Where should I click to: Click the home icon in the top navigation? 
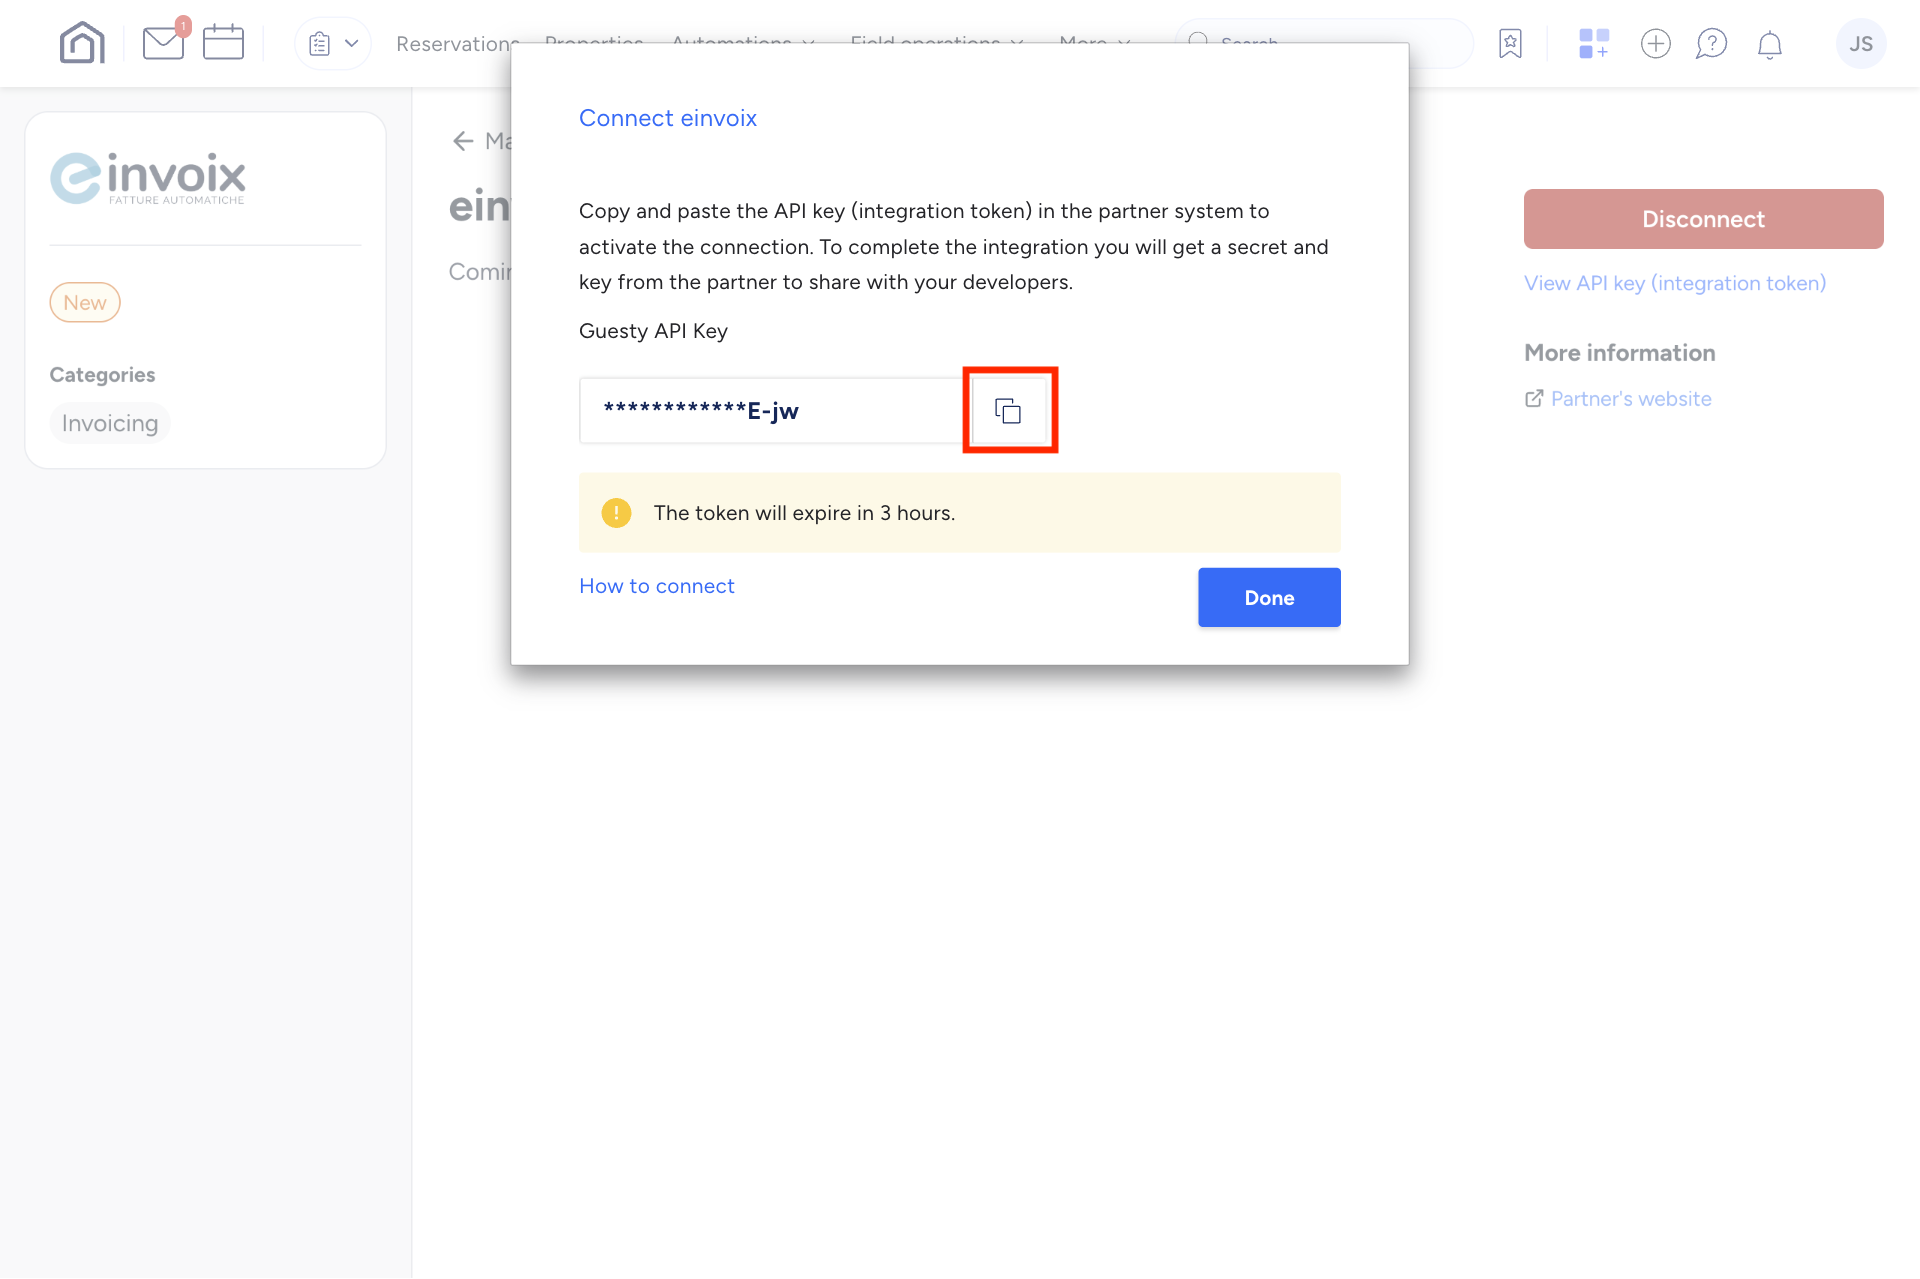[81, 42]
